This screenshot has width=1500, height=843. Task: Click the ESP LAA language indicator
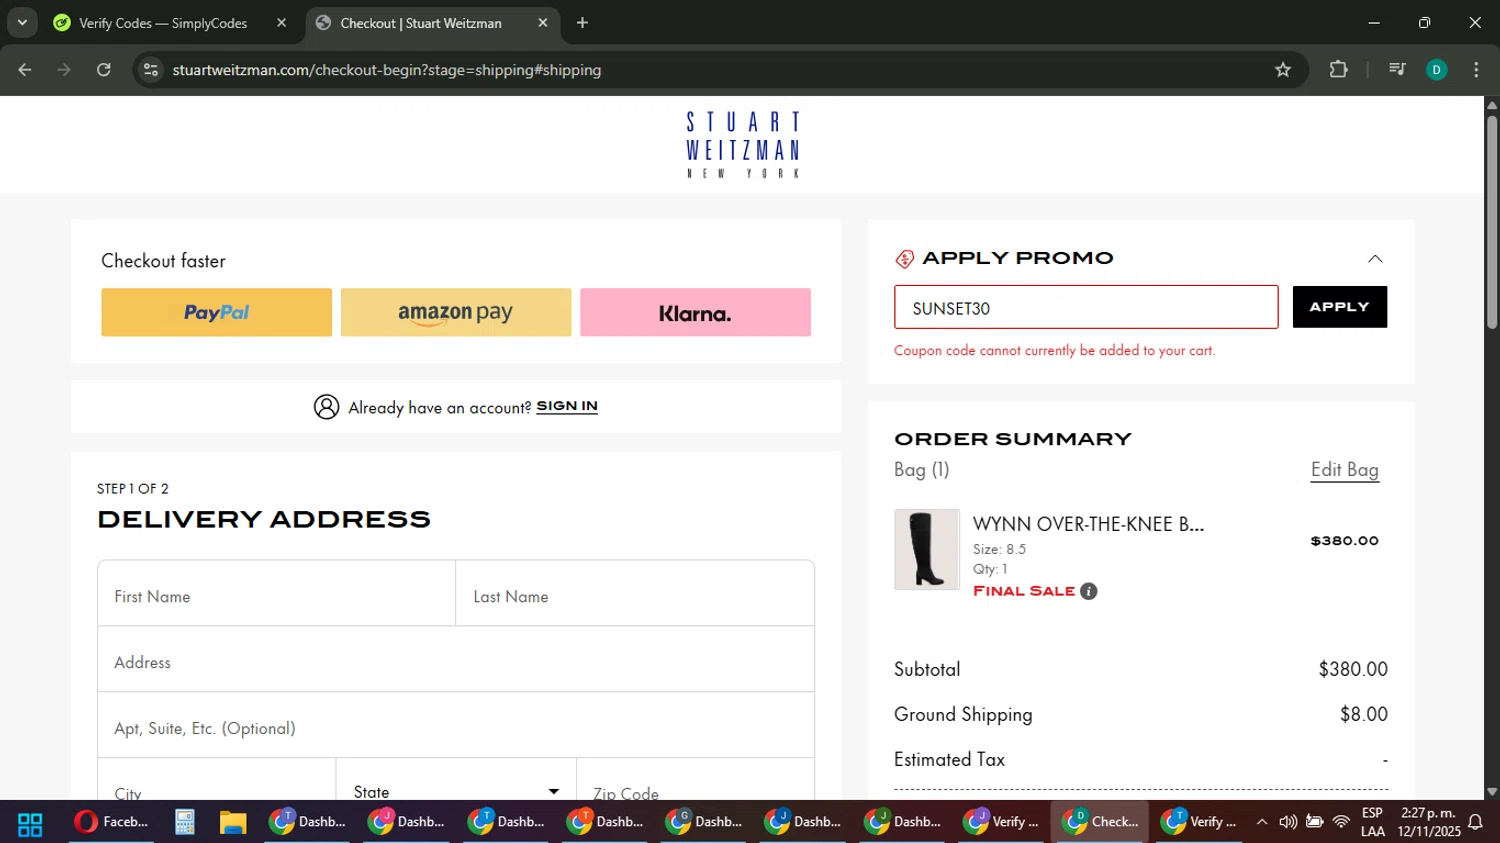1373,822
